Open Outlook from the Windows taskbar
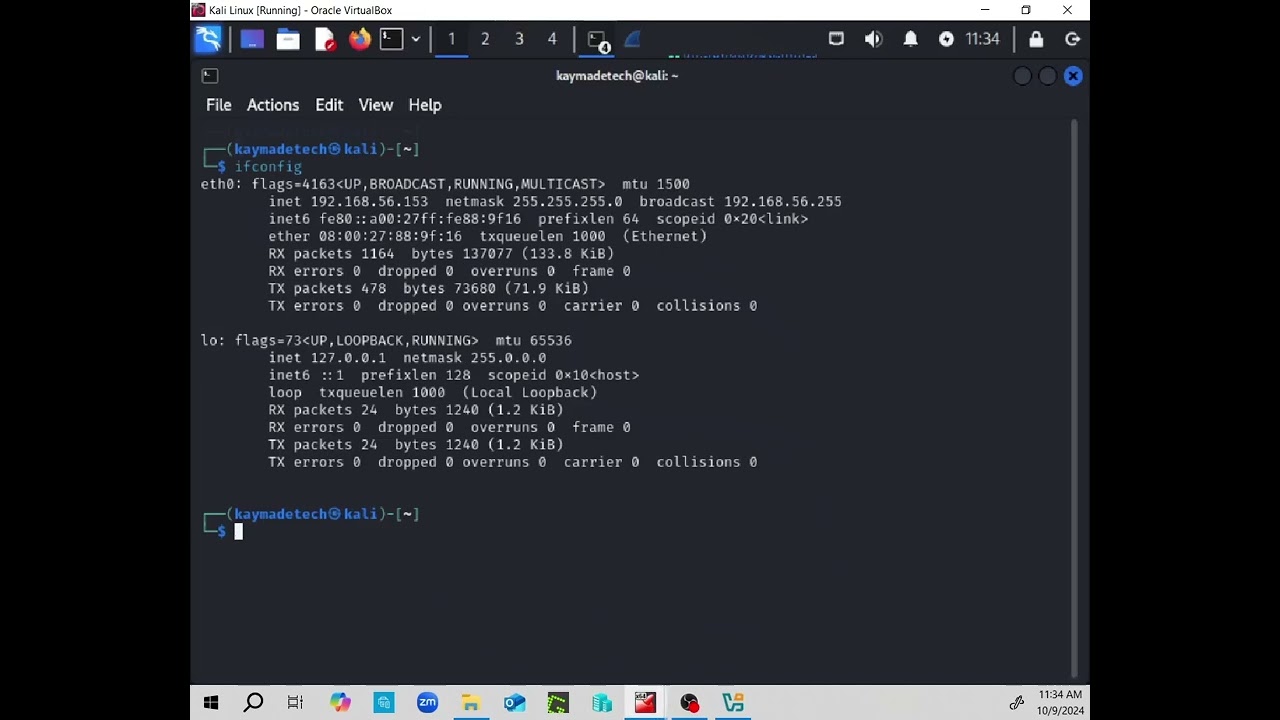Screen dimensions: 1280x720 tap(514, 703)
